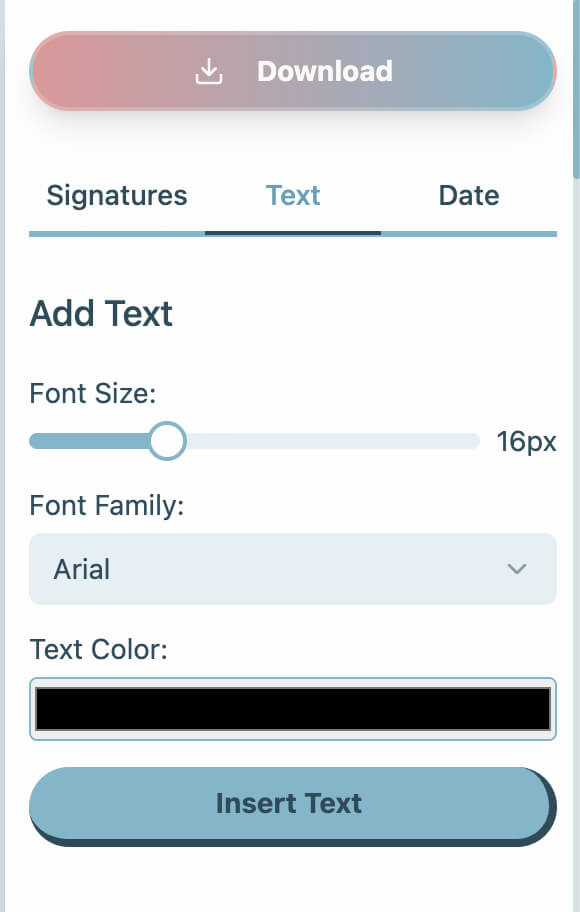
Task: Open the Date tab
Action: [468, 195]
